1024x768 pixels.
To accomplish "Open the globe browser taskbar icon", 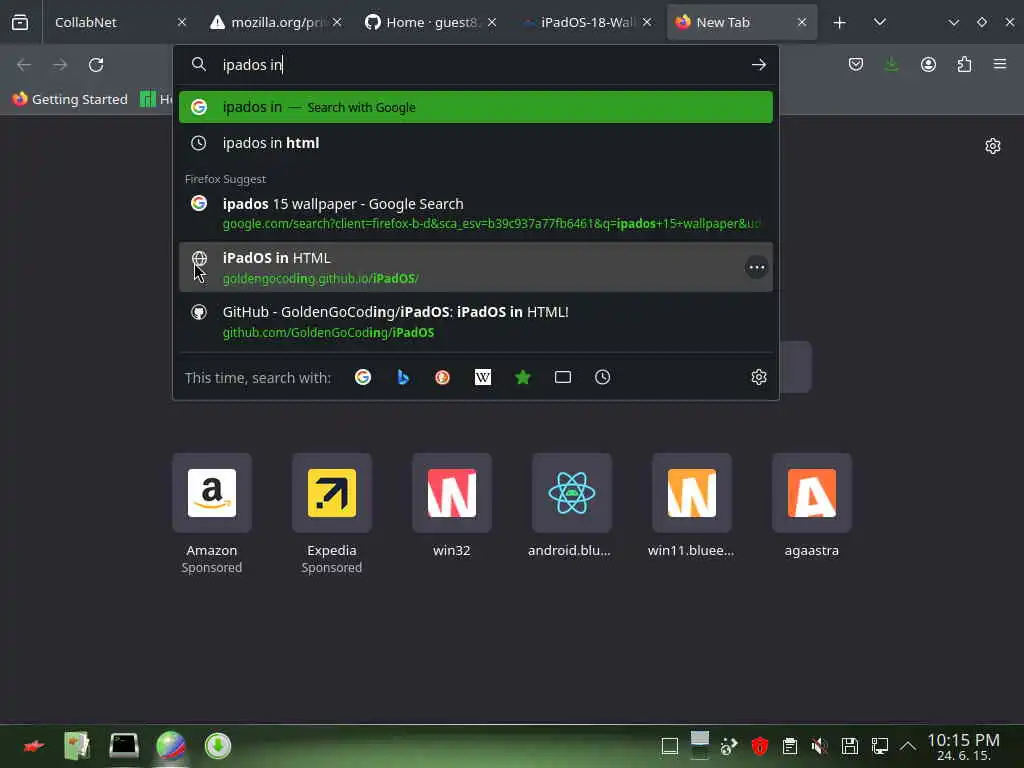I will tap(171, 746).
